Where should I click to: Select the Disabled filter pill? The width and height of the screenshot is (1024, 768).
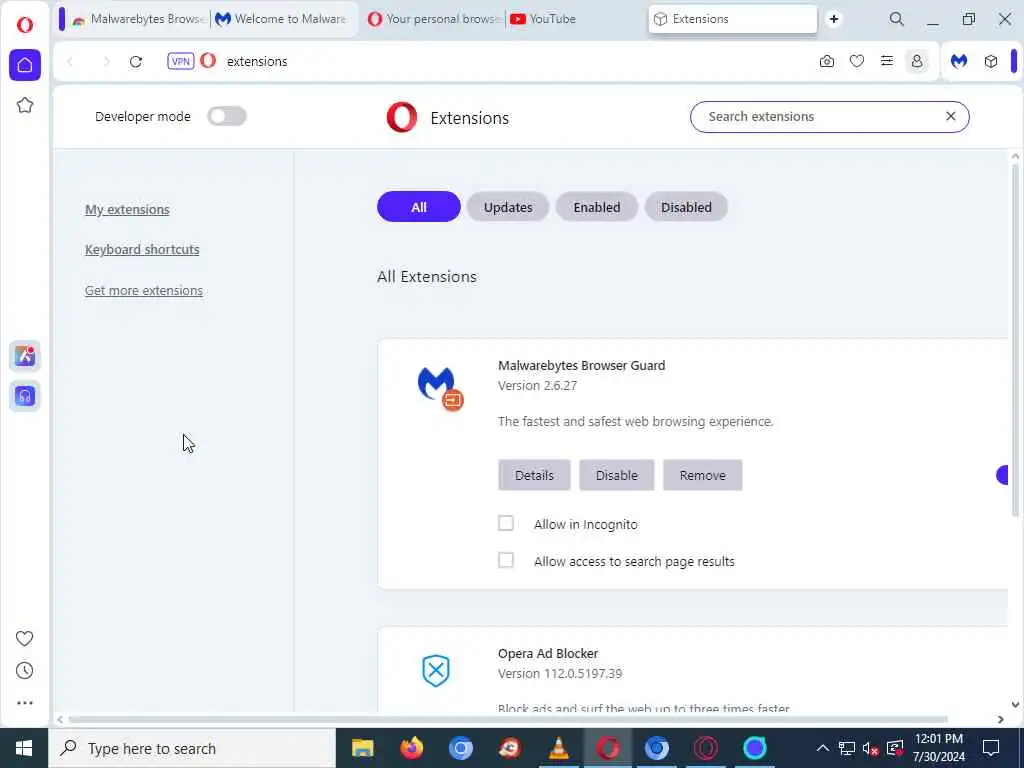pos(686,207)
